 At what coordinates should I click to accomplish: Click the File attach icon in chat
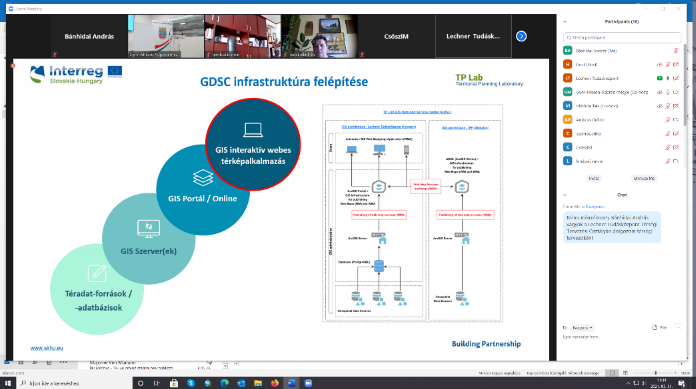click(x=659, y=328)
